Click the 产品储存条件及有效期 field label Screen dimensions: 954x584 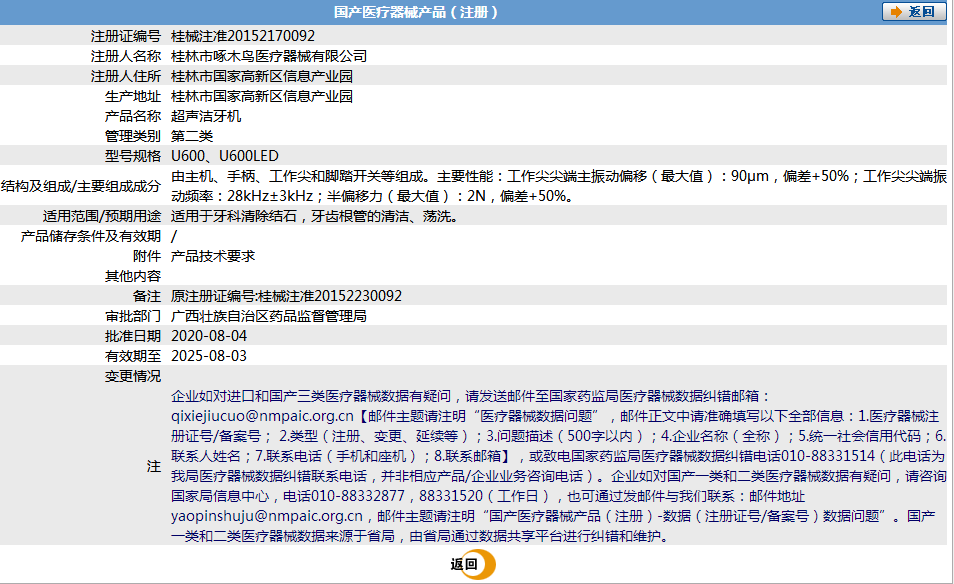point(91,236)
